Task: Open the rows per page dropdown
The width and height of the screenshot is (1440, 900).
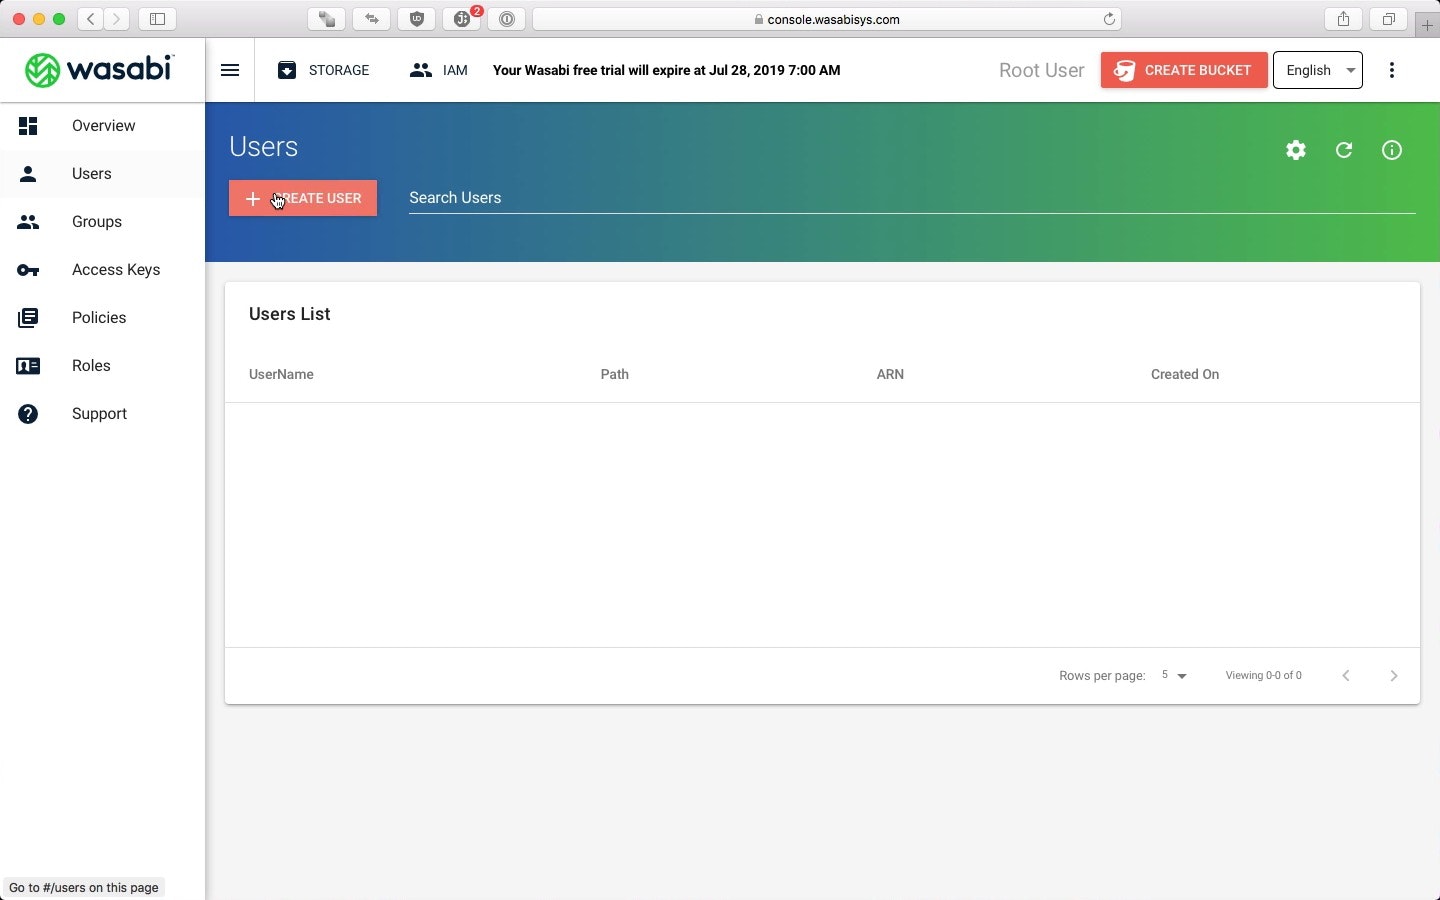Action: click(1173, 675)
